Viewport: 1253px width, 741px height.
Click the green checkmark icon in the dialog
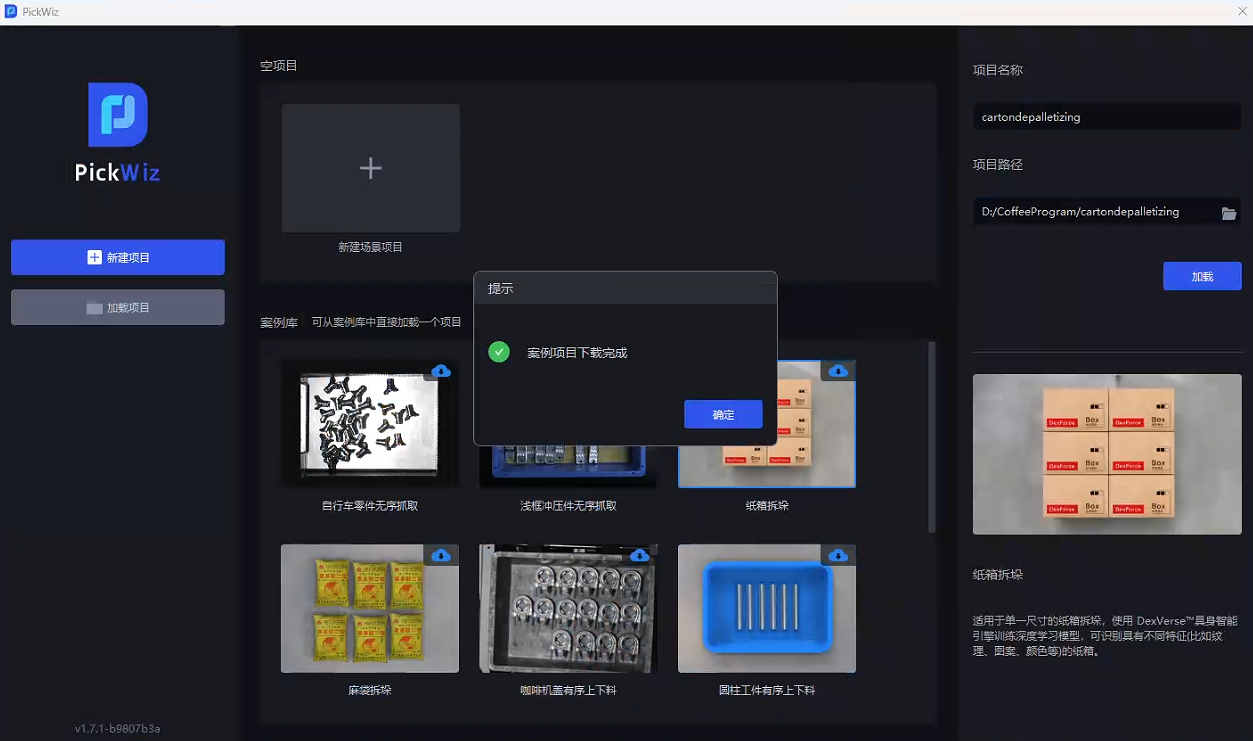click(499, 352)
